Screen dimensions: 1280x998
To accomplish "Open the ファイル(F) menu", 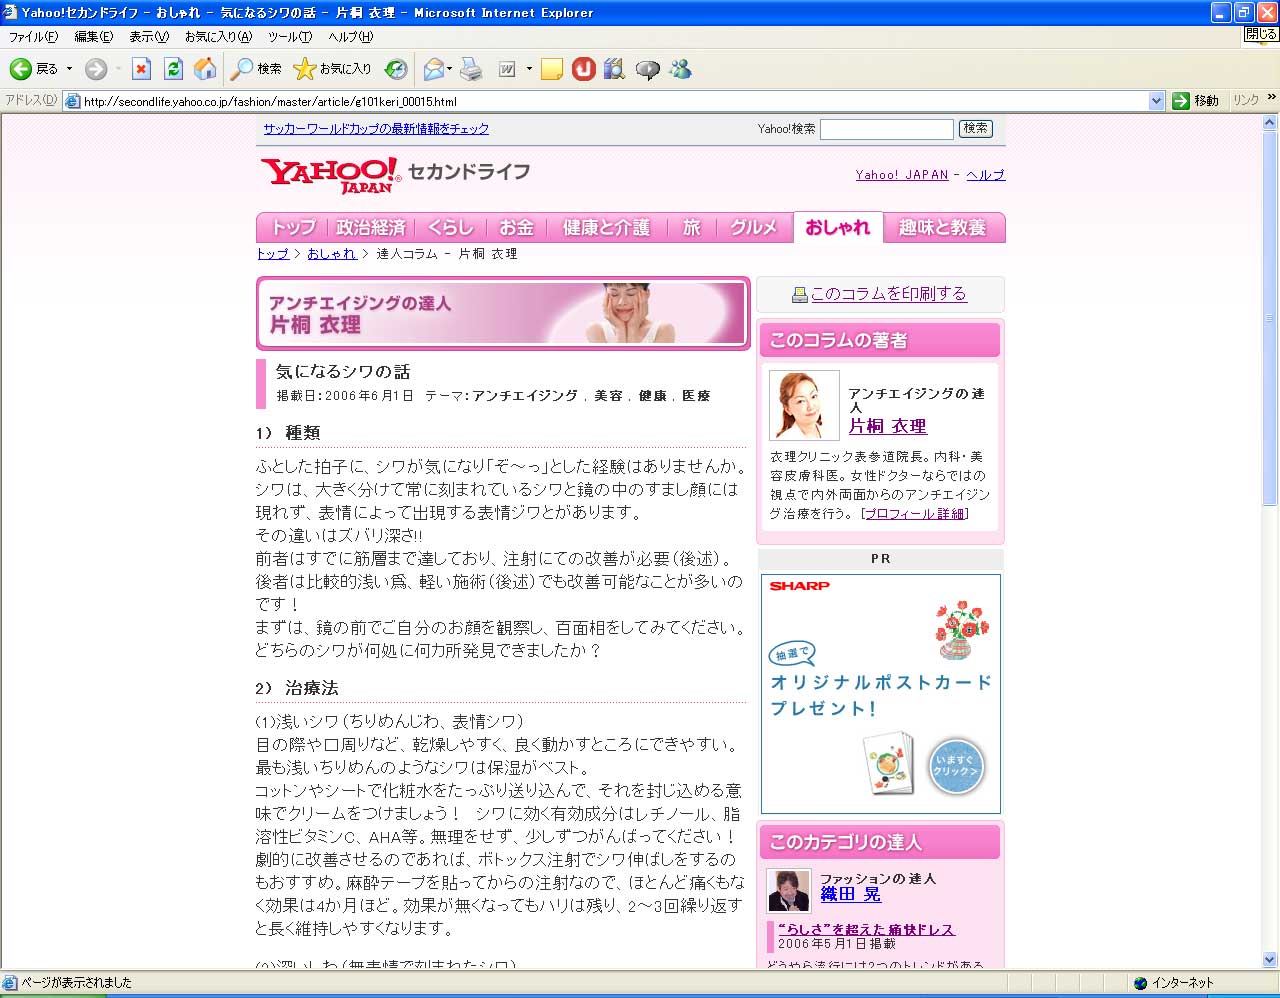I will tap(33, 37).
